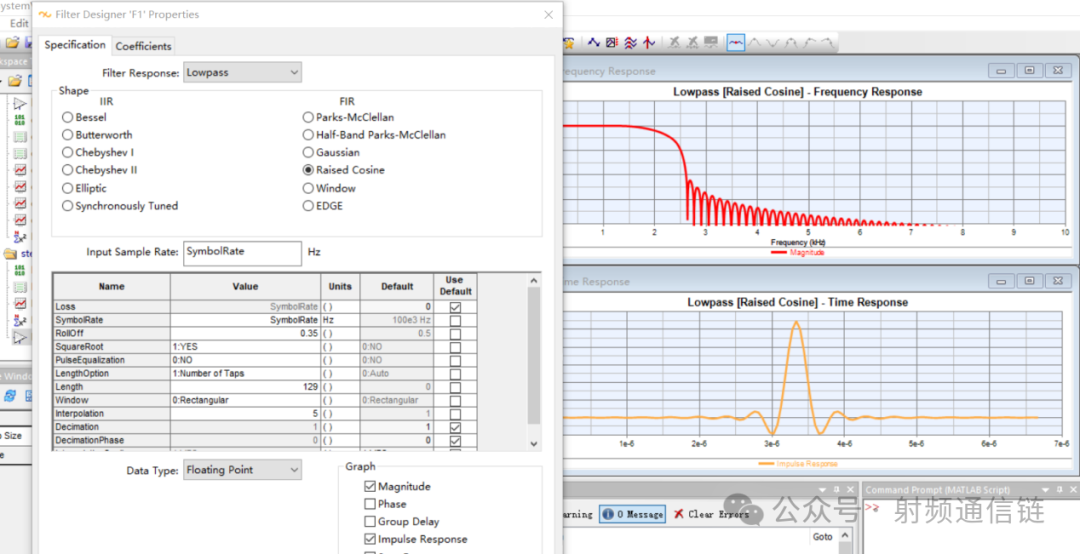Choose the Window FIR shape
This screenshot has width=1080, height=554.
click(308, 188)
